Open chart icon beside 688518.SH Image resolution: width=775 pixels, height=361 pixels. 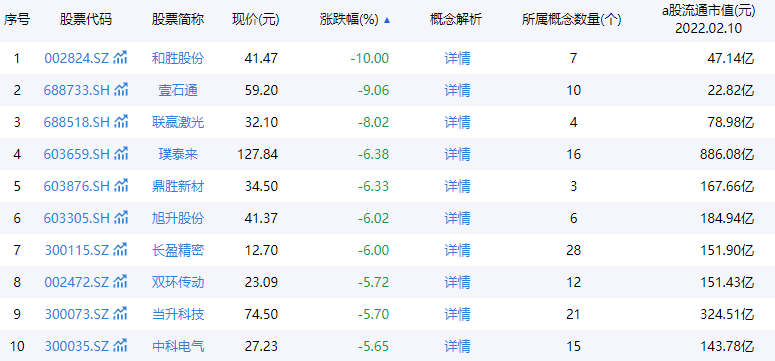[x=121, y=122]
